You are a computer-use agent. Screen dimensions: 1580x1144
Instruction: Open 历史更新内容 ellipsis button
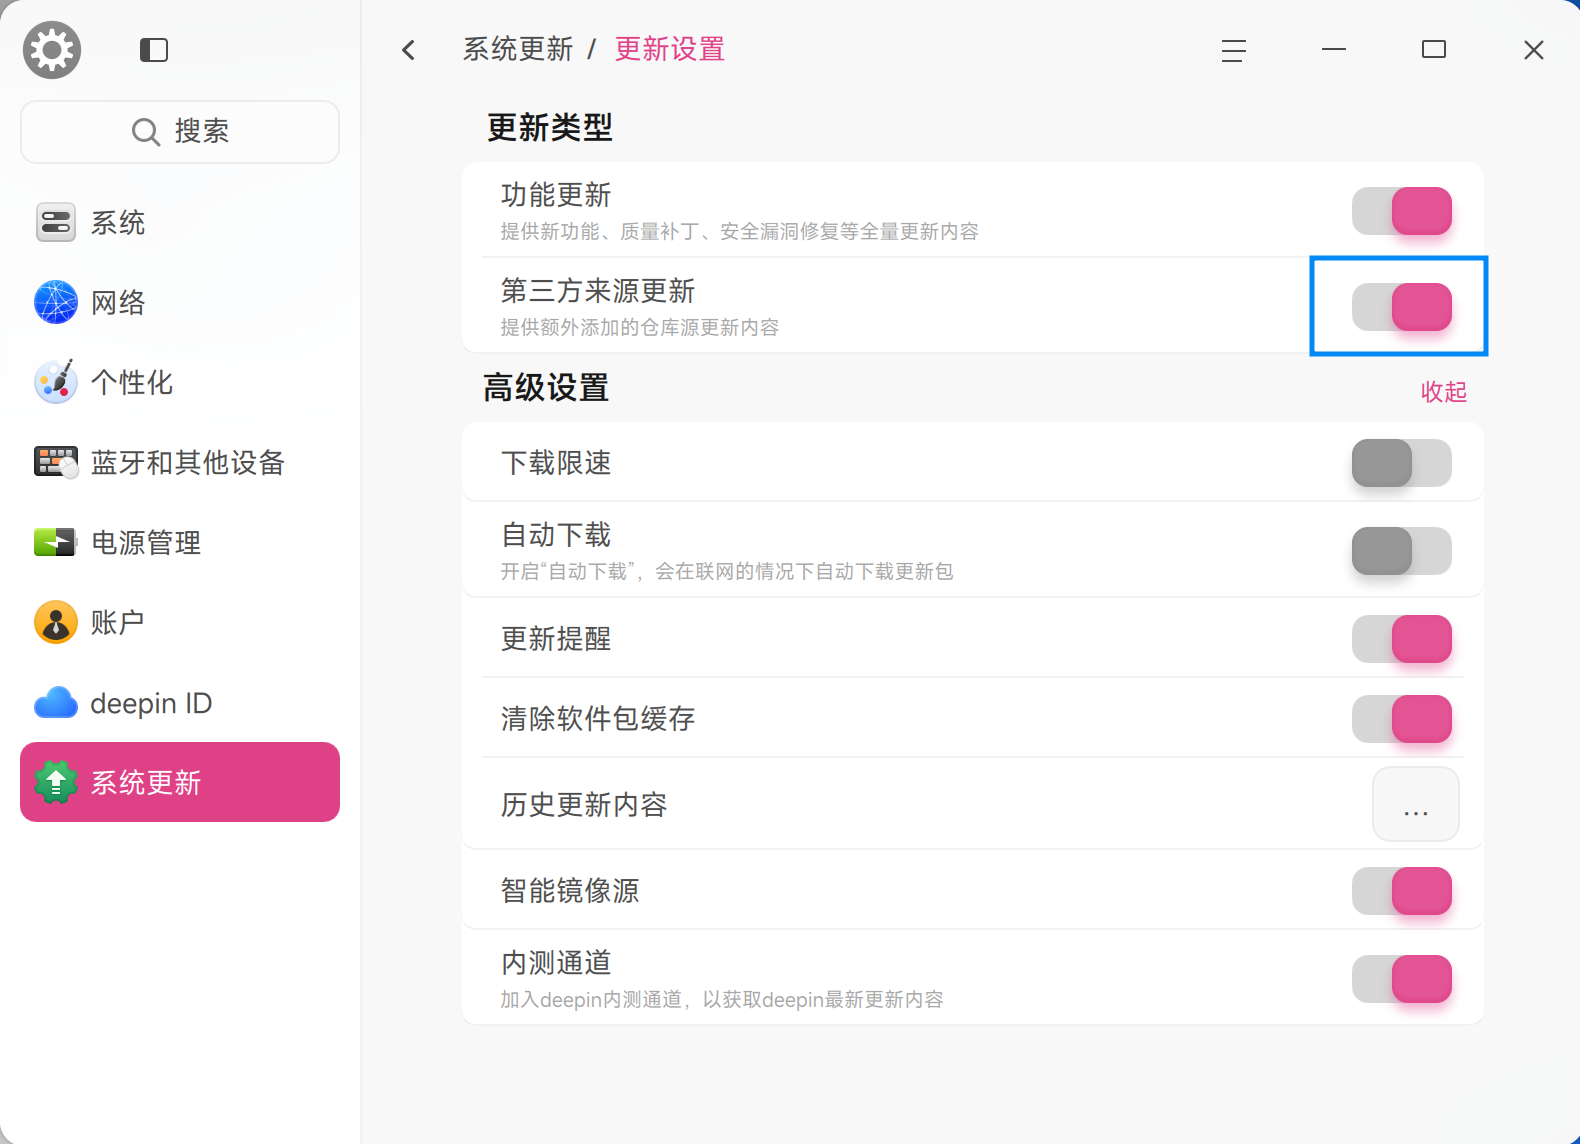pos(1416,804)
